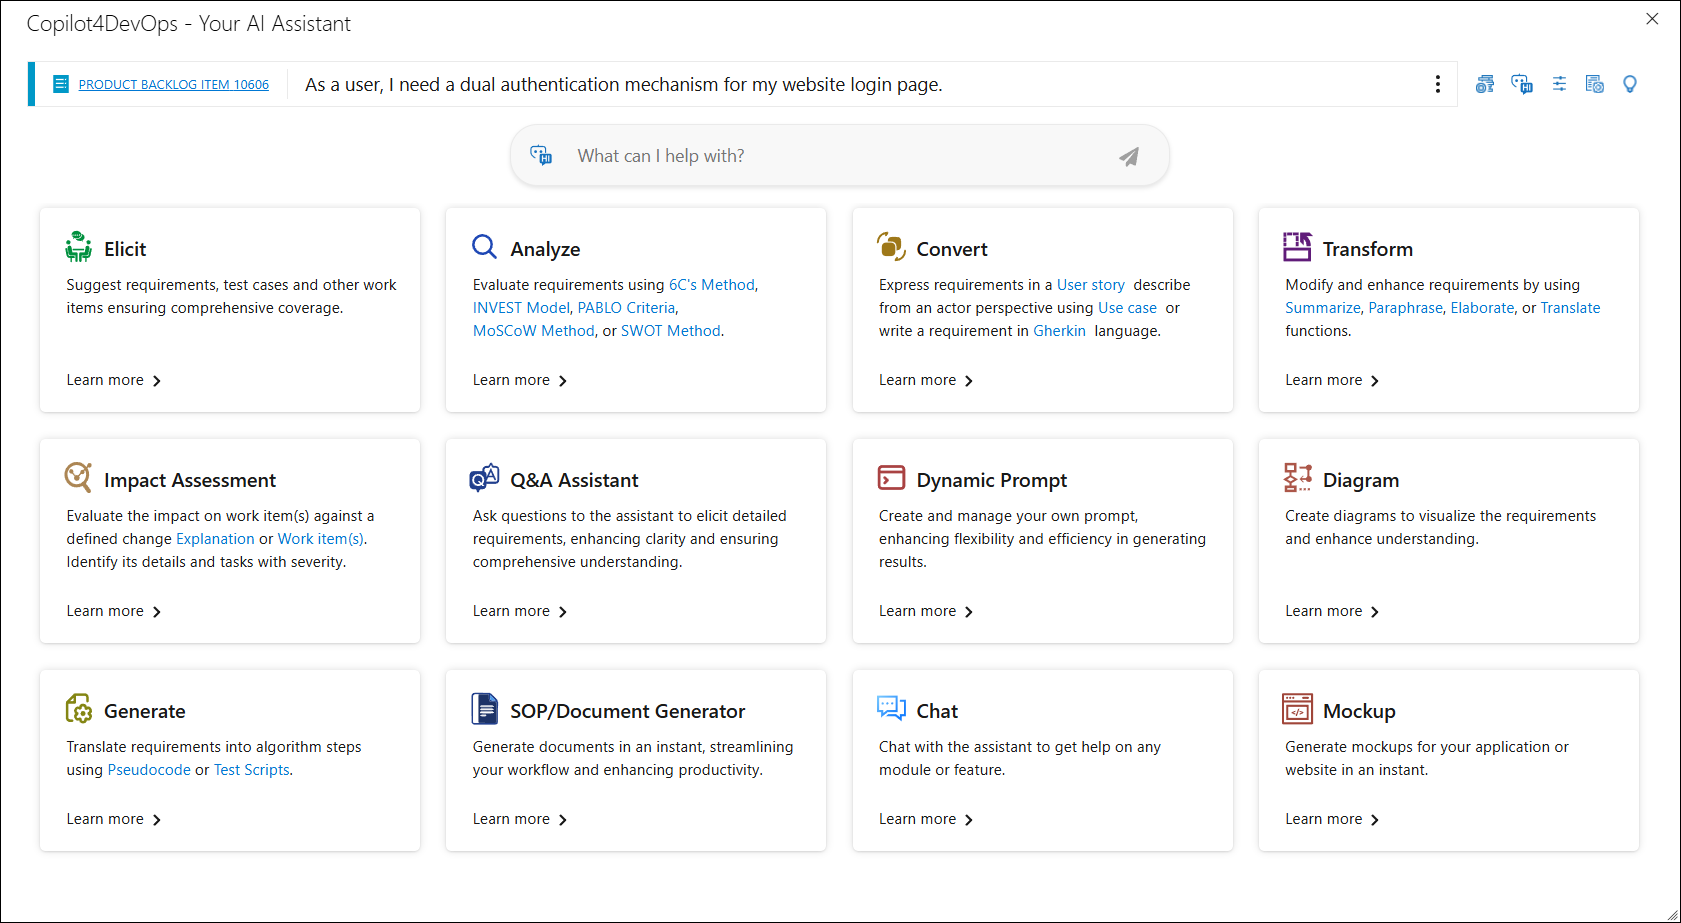
Task: Click the Elicit card title
Action: click(x=125, y=249)
